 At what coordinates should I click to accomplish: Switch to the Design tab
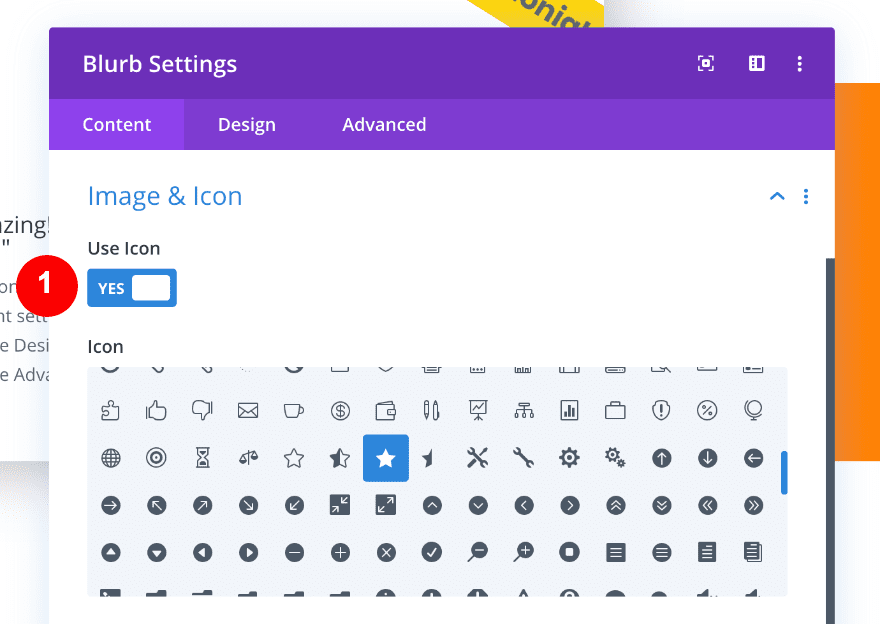[246, 124]
